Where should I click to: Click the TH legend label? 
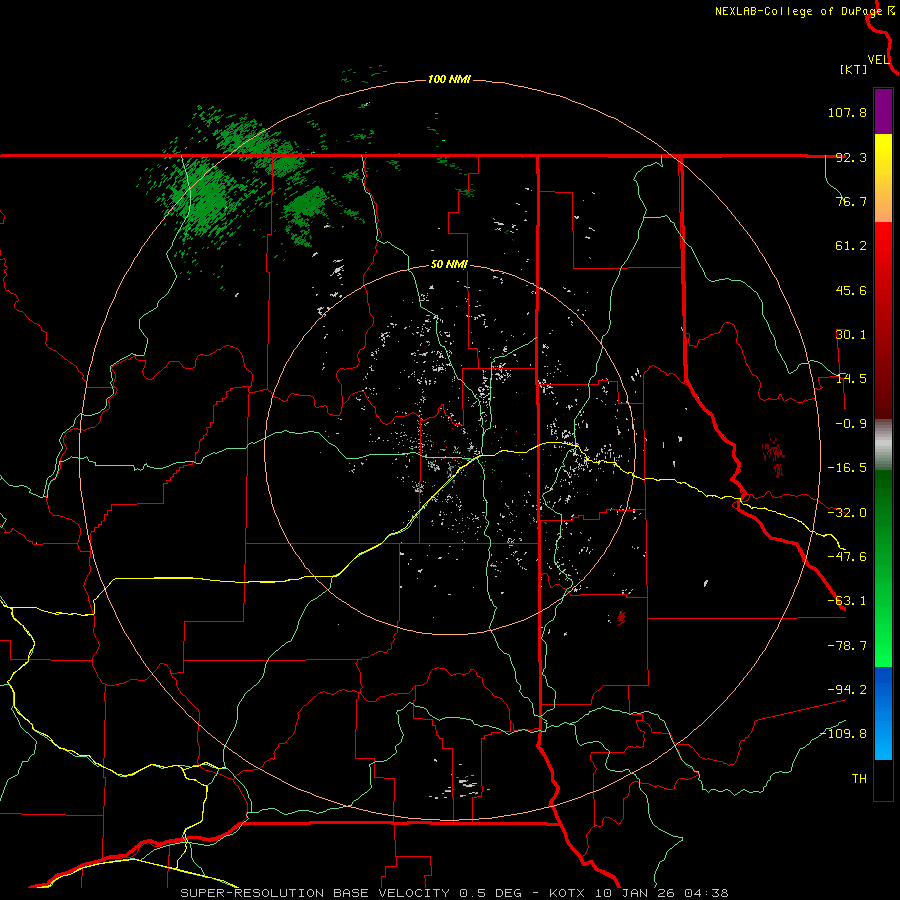click(859, 779)
